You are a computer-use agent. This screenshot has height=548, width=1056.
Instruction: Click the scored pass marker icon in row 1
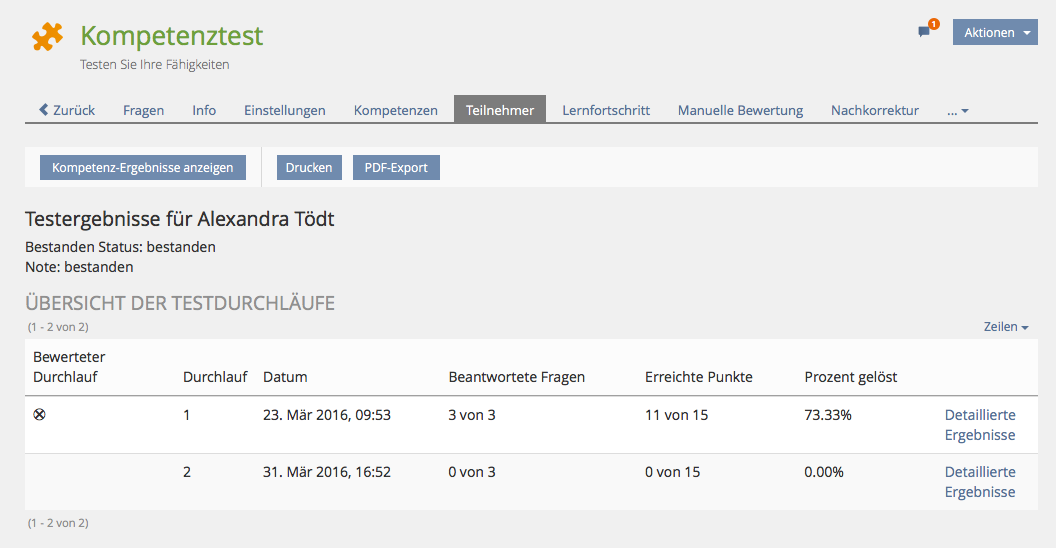39,414
